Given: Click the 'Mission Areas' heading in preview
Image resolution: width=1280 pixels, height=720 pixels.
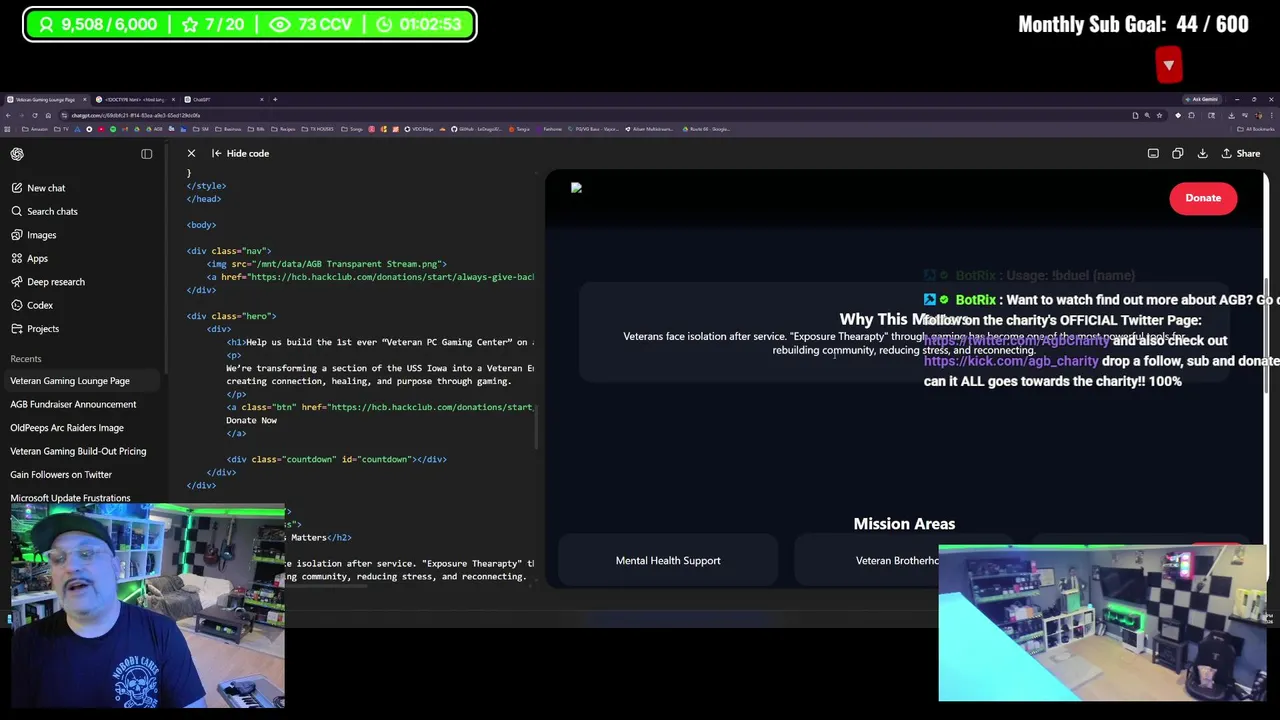Looking at the screenshot, I should click(904, 523).
